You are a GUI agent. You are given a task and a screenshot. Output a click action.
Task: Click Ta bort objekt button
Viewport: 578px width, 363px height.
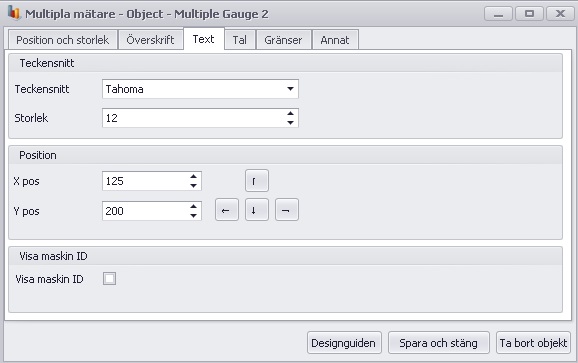pyautogui.click(x=533, y=343)
